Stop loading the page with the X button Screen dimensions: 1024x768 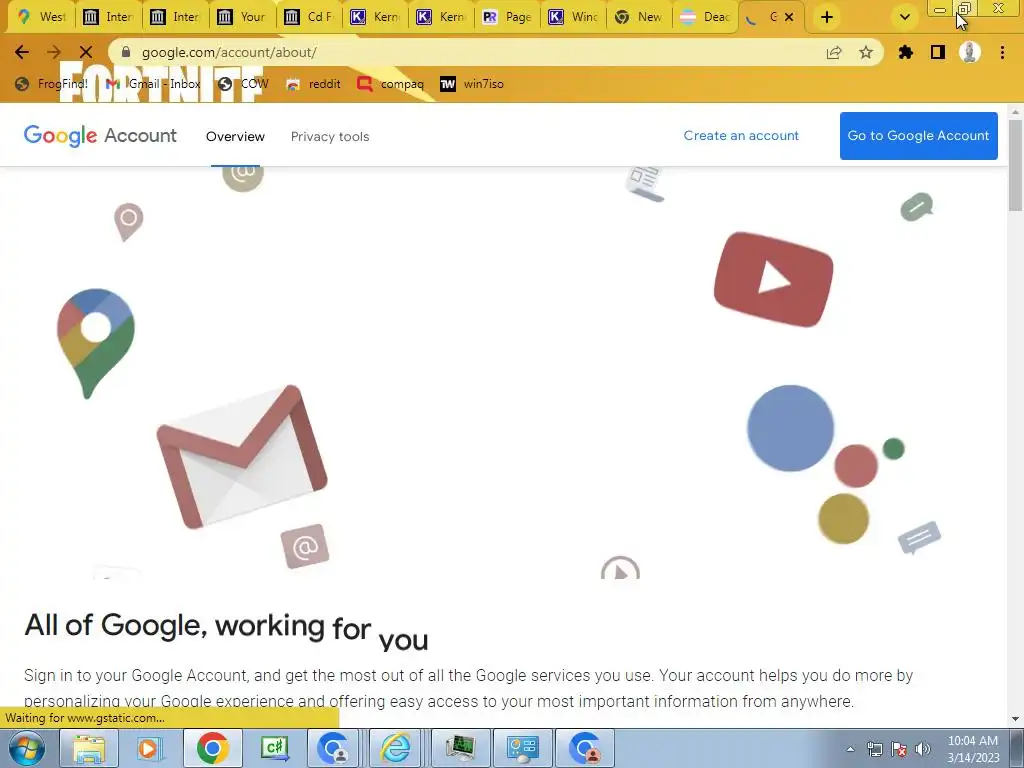pos(86,52)
